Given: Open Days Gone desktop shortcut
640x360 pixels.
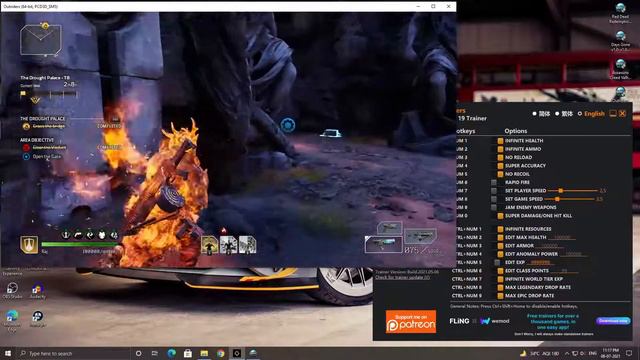Looking at the screenshot, I should click(x=620, y=41).
